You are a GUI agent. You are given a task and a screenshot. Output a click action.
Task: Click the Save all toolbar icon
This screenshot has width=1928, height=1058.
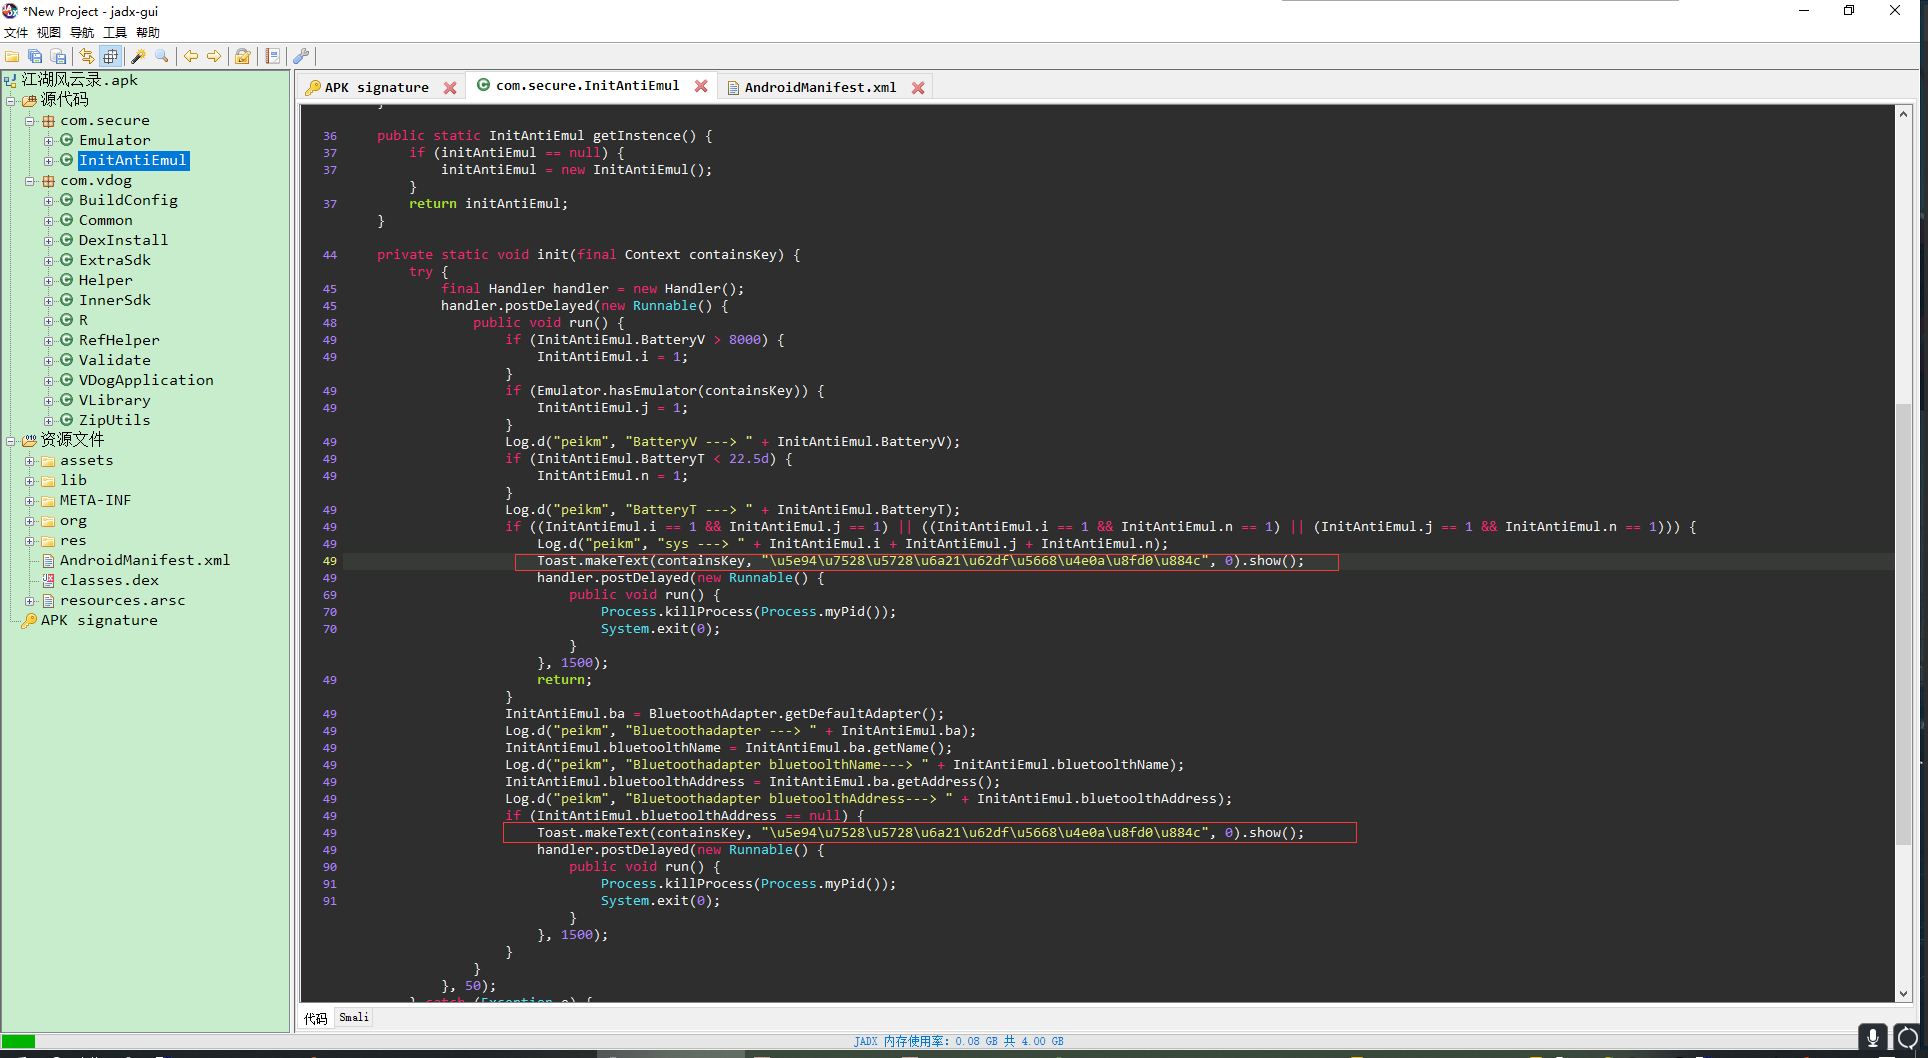click(x=35, y=57)
